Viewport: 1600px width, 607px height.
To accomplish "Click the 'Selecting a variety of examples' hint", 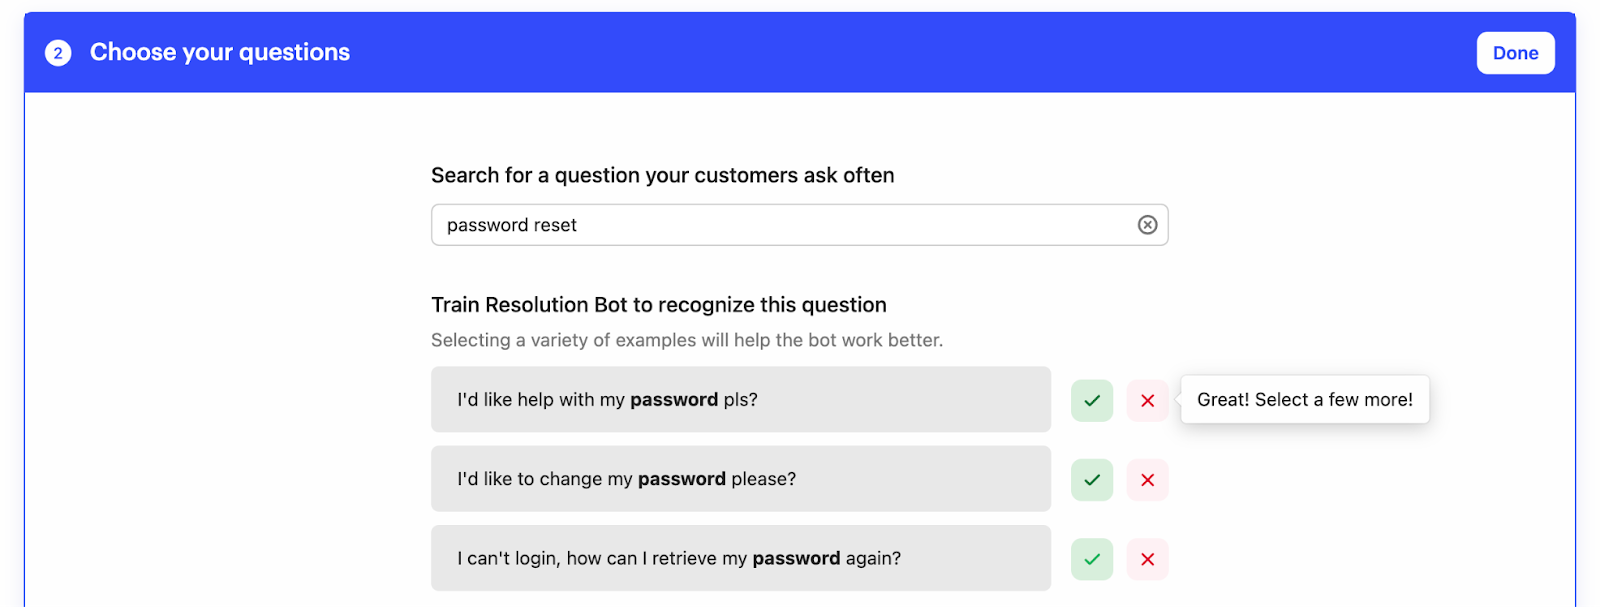I will tap(686, 340).
